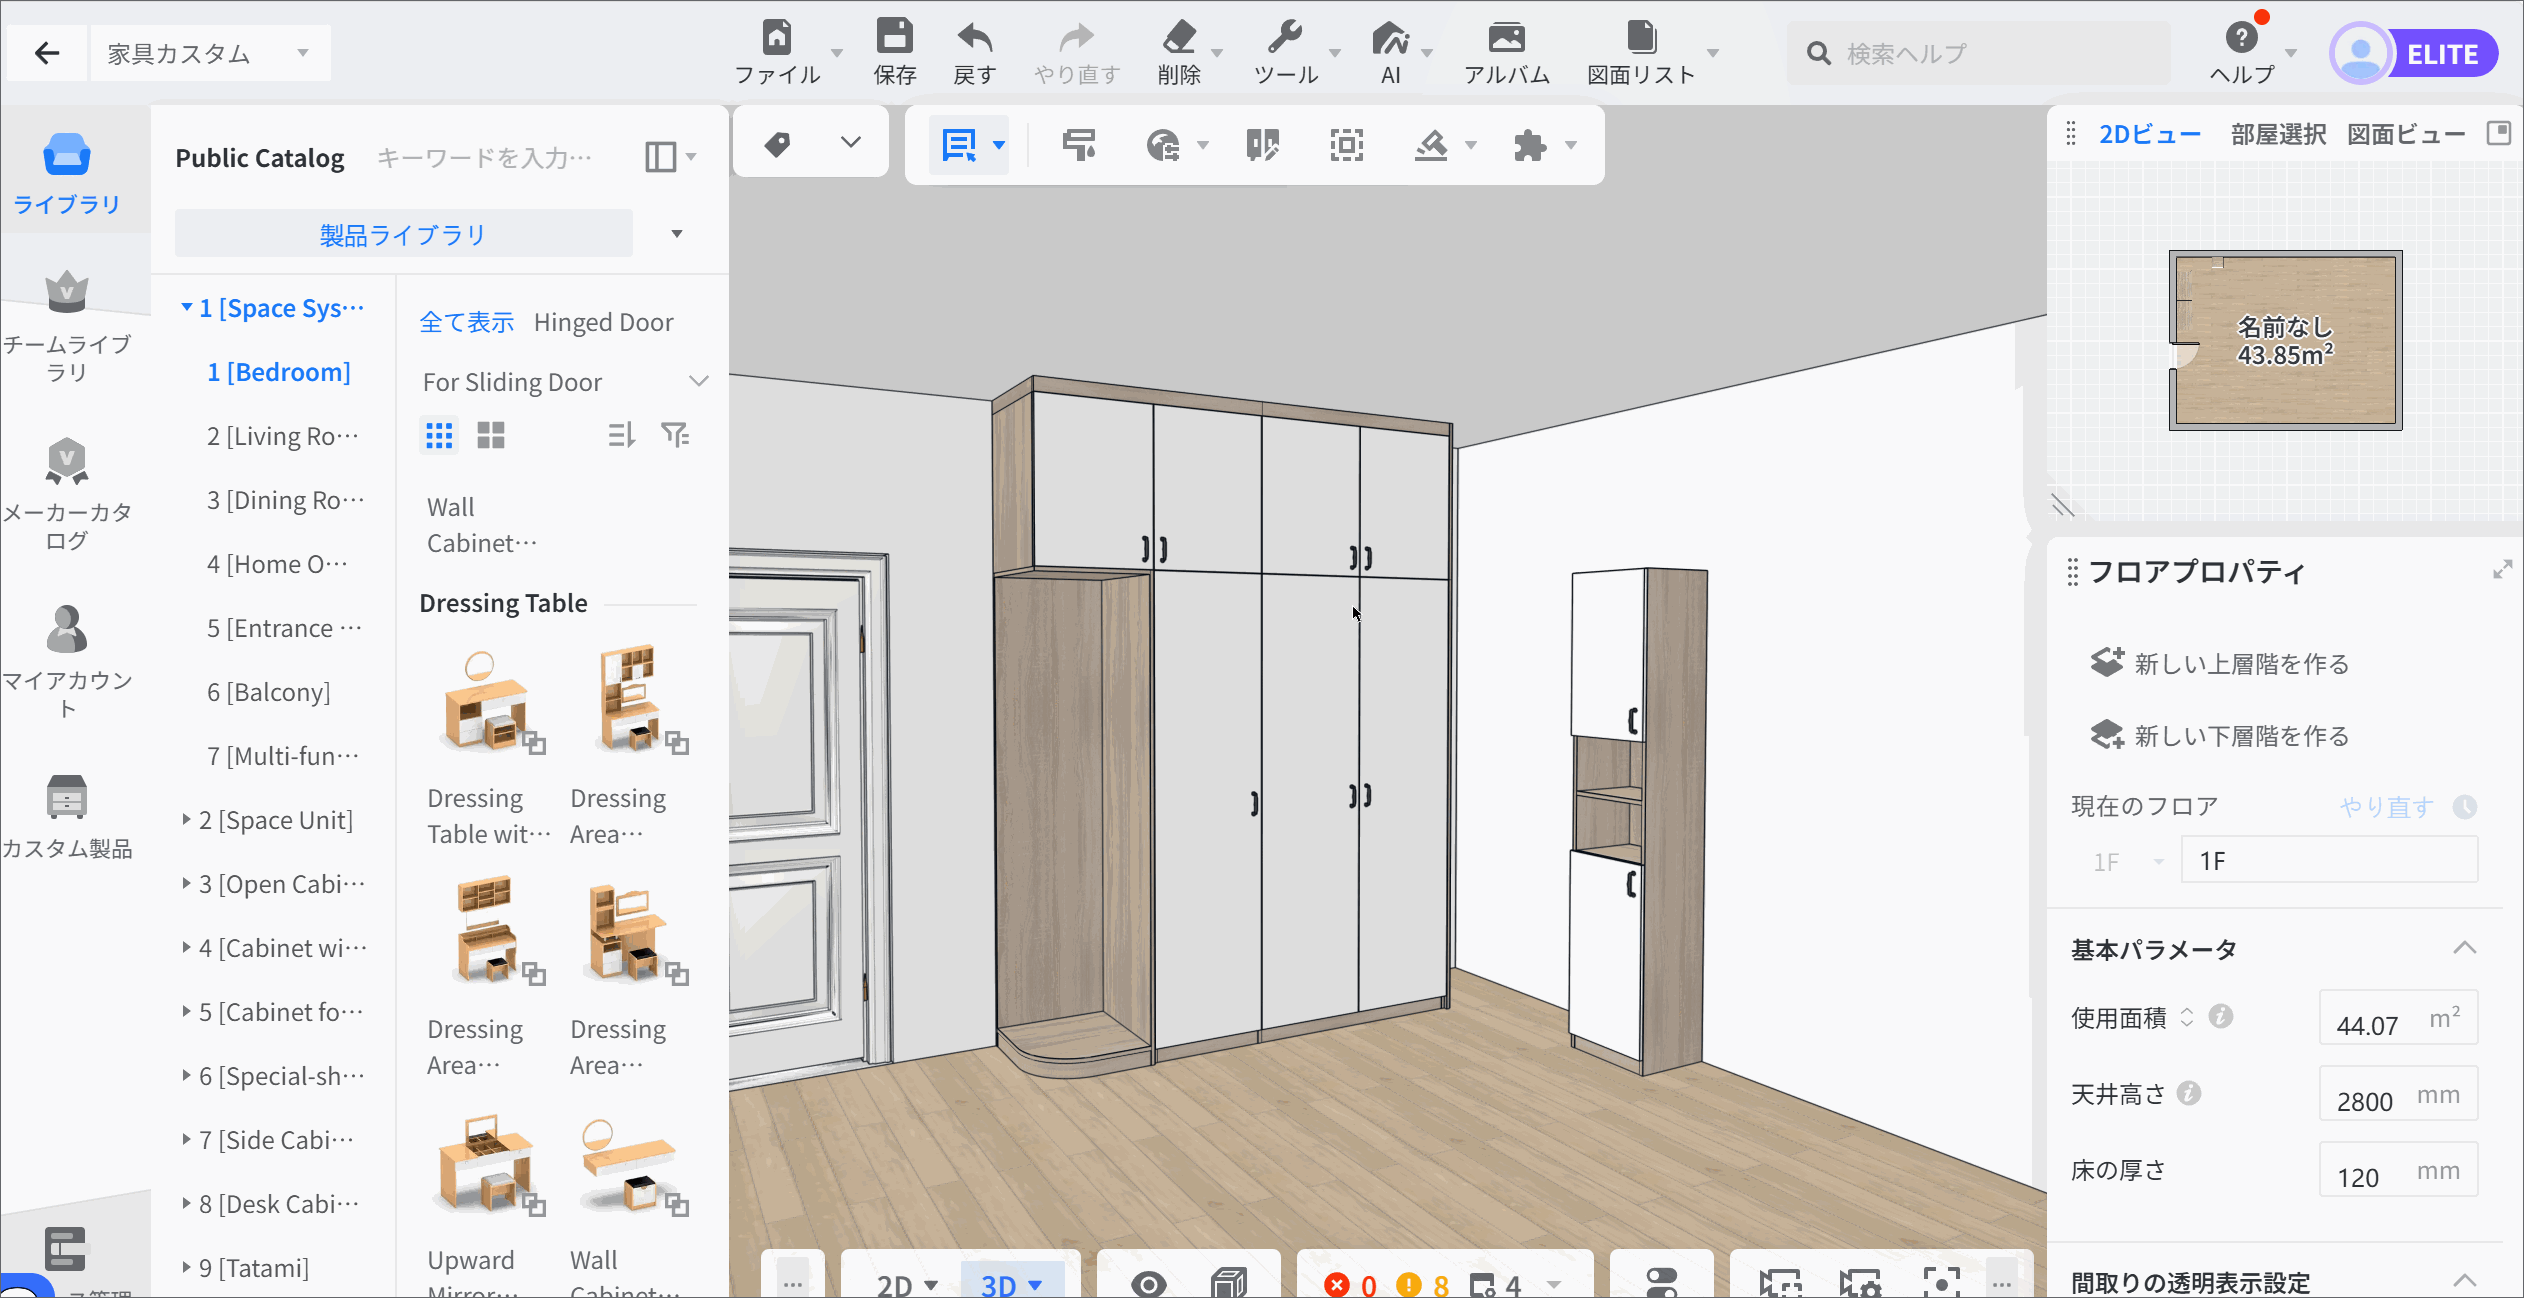Open the マイアカウント sidebar item
The image size is (2524, 1298).
click(x=66, y=663)
